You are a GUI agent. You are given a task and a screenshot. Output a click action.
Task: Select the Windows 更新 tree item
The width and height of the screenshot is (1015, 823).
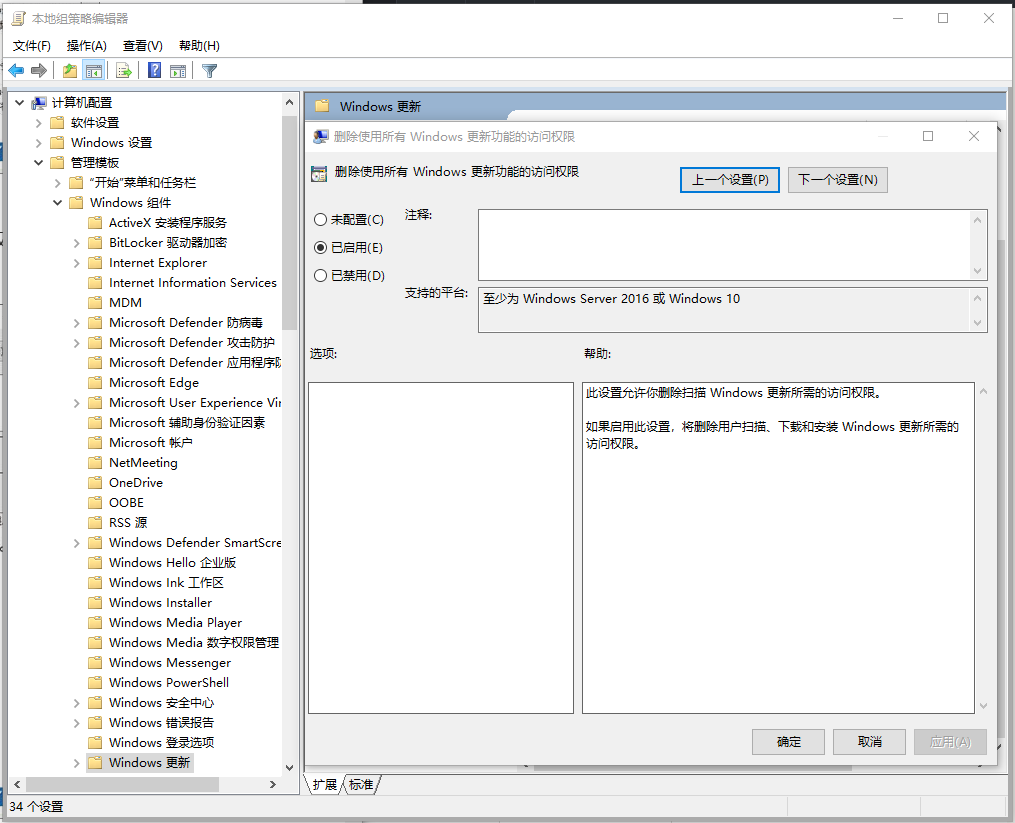click(150, 763)
